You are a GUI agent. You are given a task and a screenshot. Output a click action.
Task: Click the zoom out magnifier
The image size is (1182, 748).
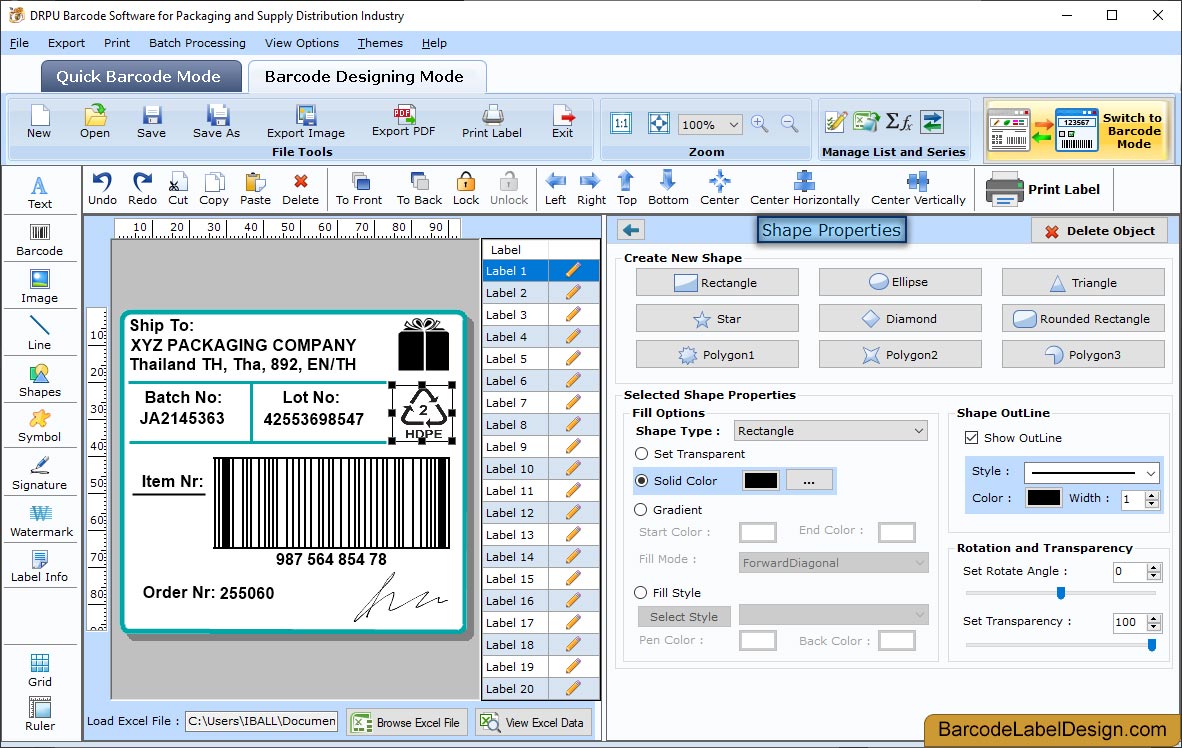(x=789, y=124)
